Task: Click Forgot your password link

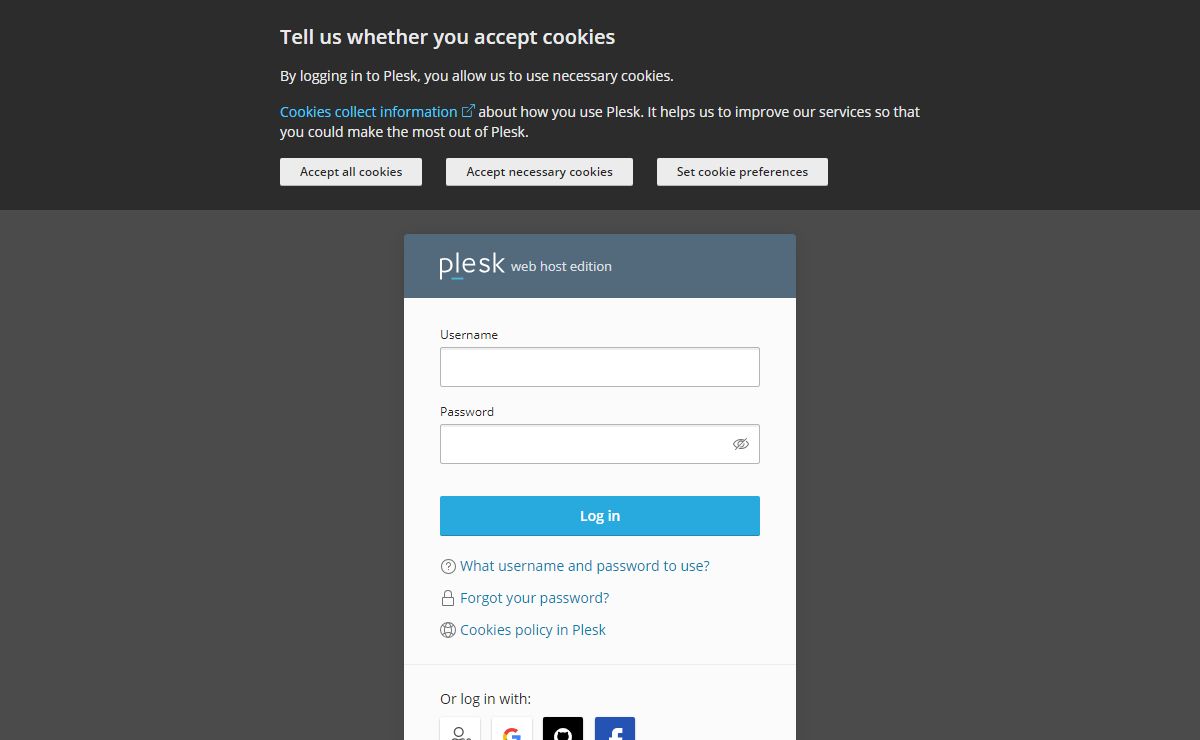Action: (x=534, y=598)
